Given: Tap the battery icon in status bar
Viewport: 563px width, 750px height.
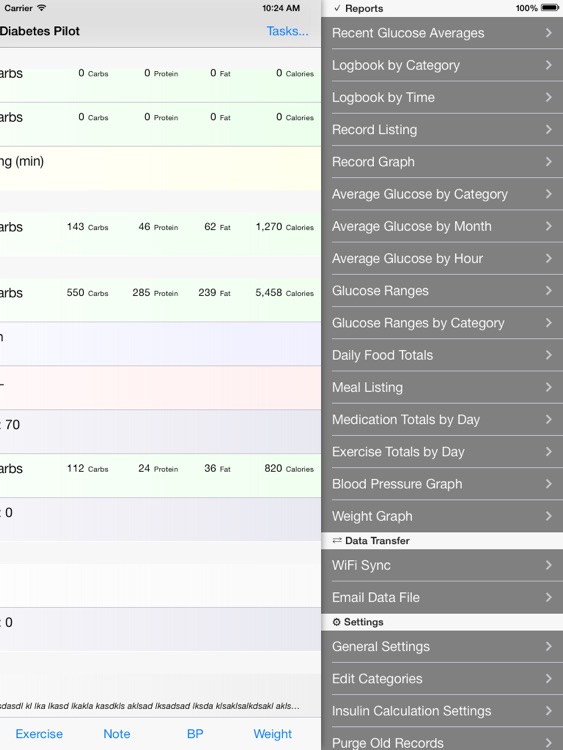Looking at the screenshot, I should (x=550, y=8).
